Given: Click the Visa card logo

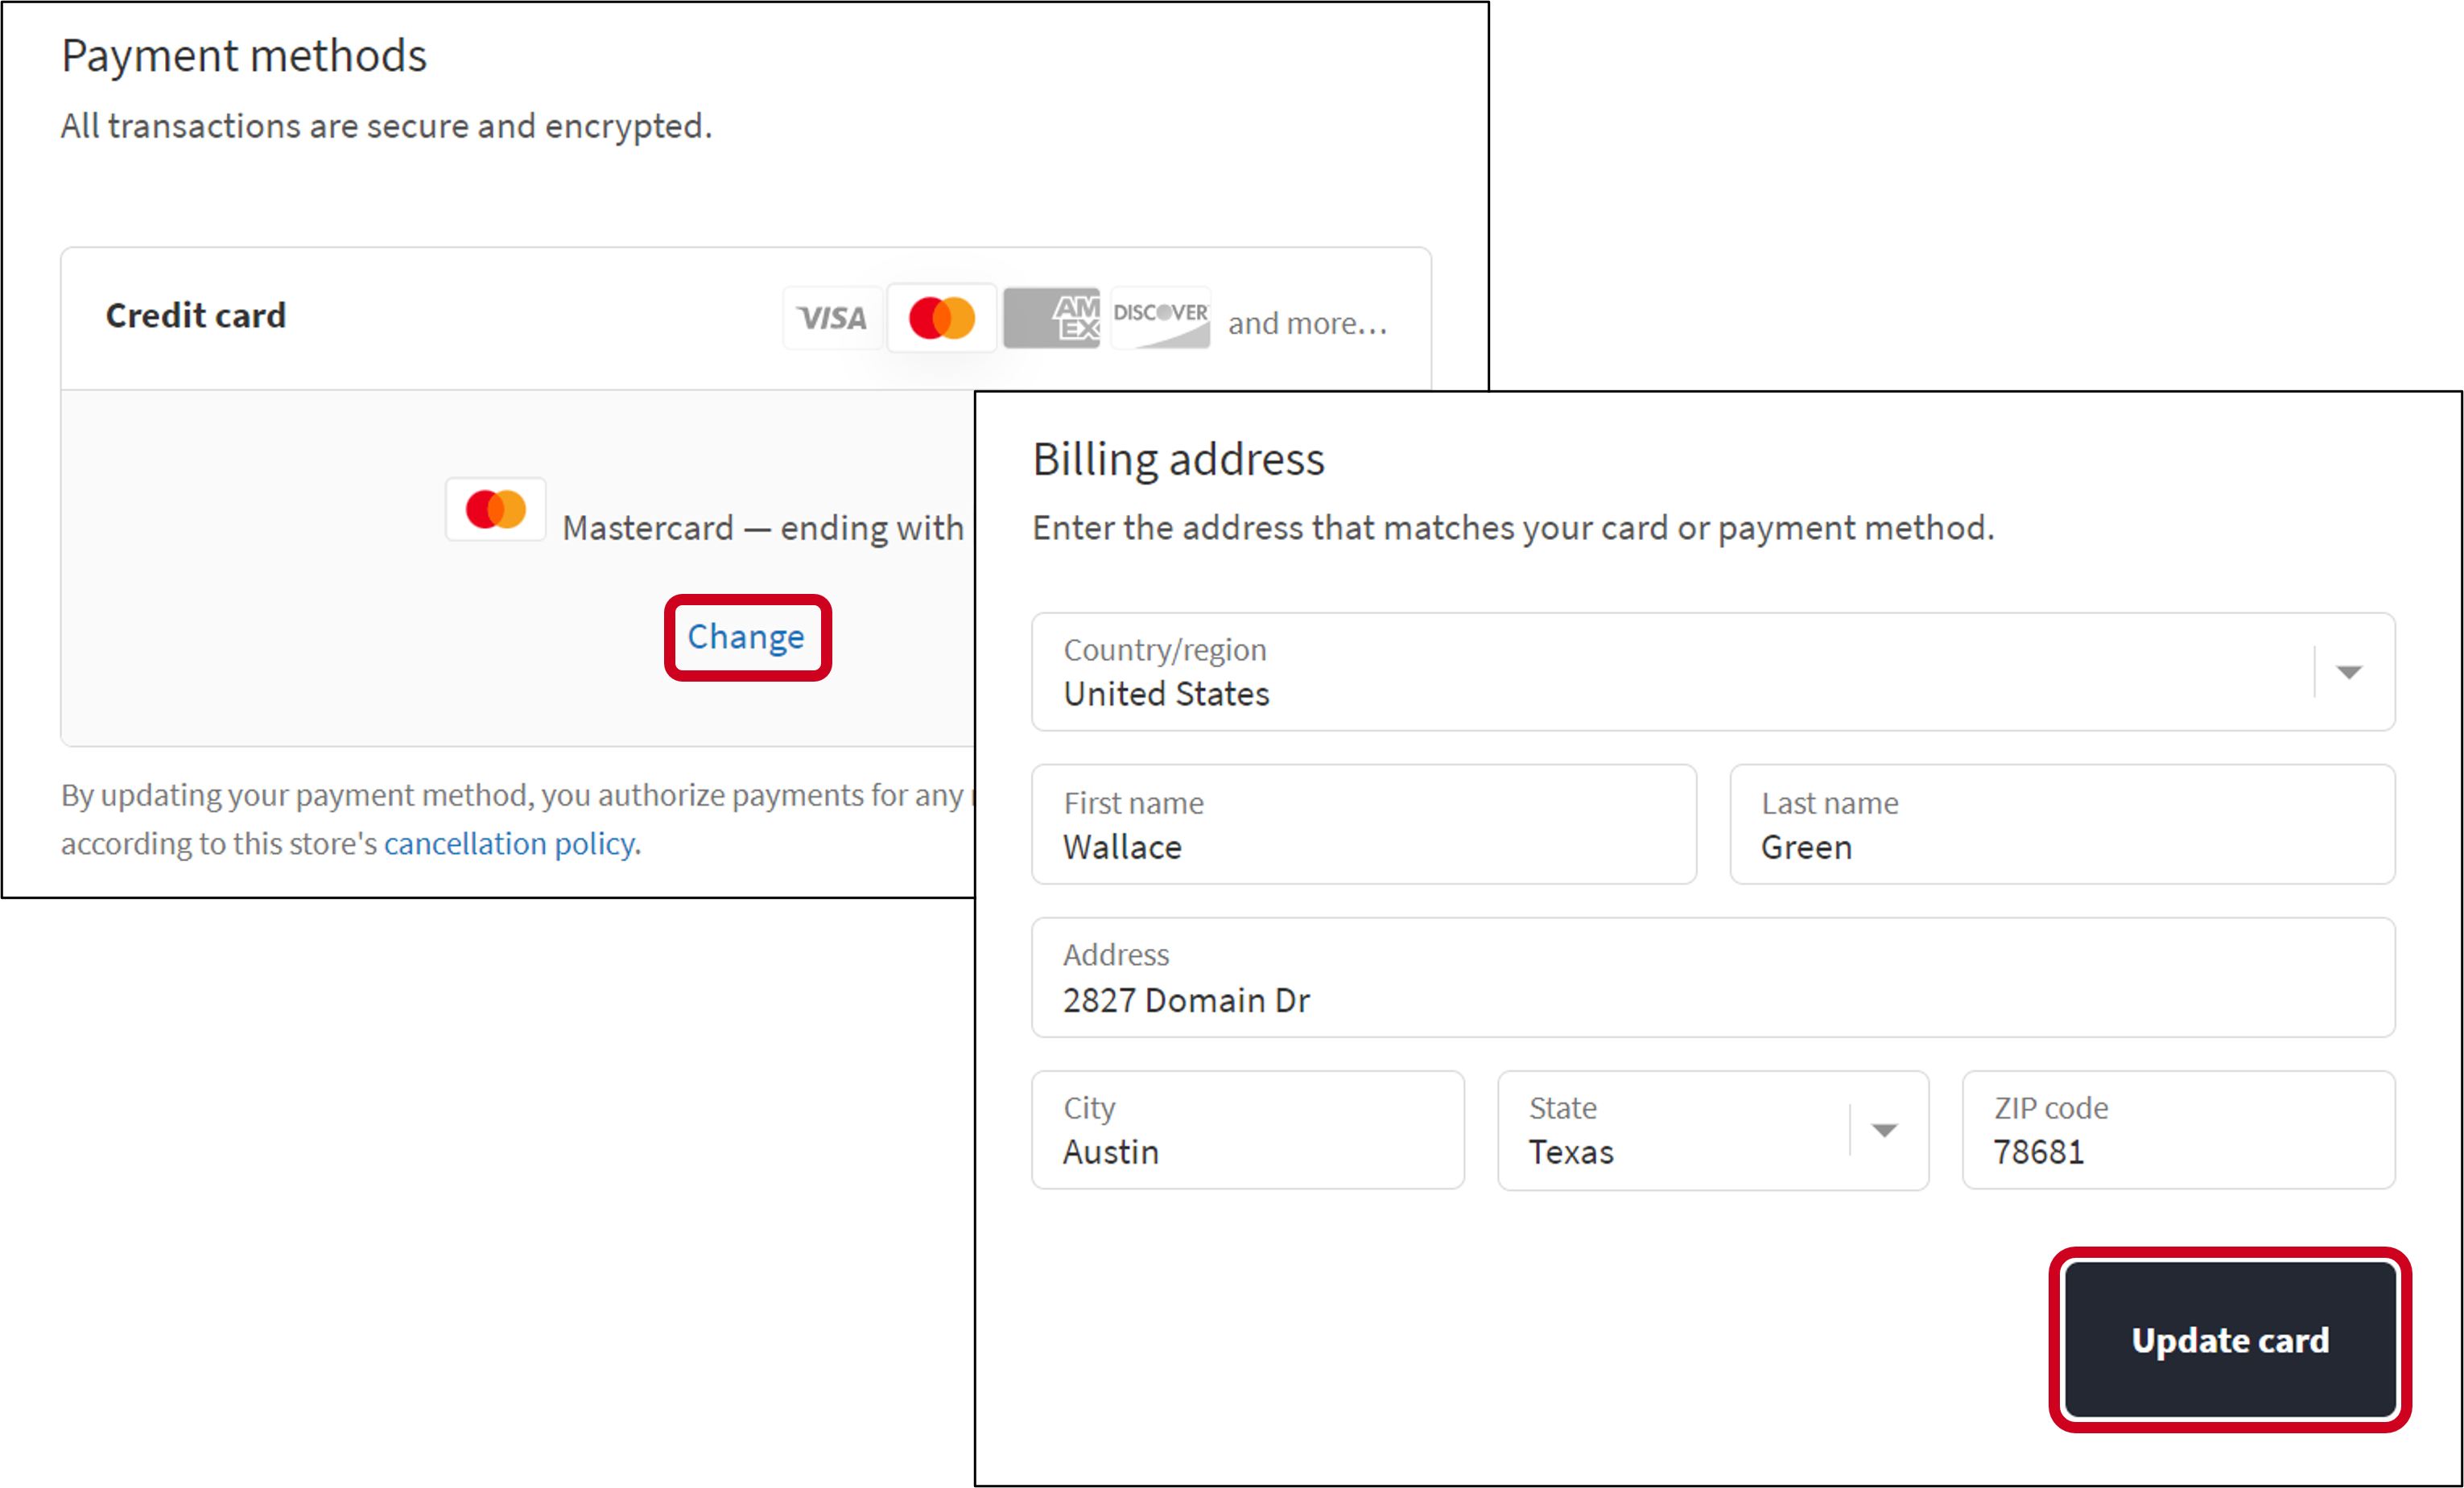Looking at the screenshot, I should (832, 318).
